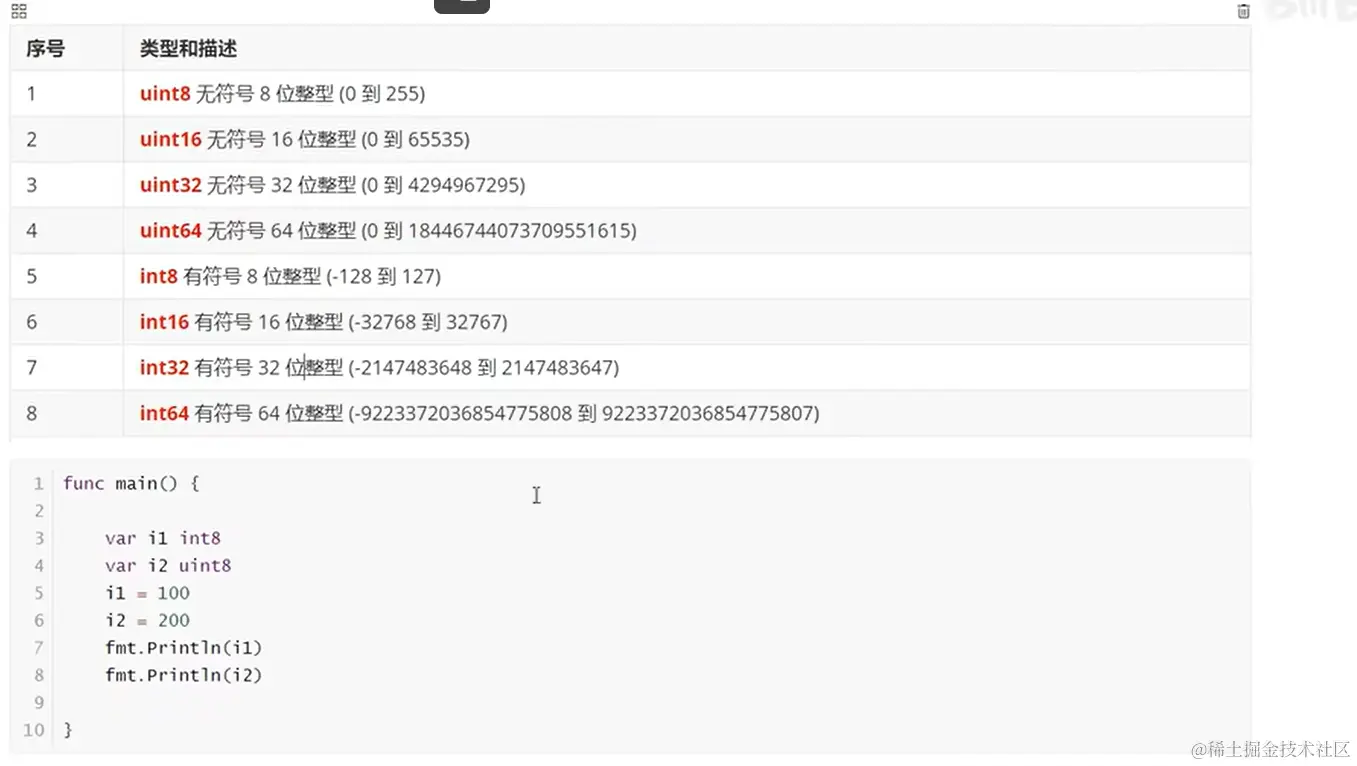This screenshot has width=1357, height=766.
Task: Click 序号 cell 5 in the int8 row
Action: click(x=67, y=276)
